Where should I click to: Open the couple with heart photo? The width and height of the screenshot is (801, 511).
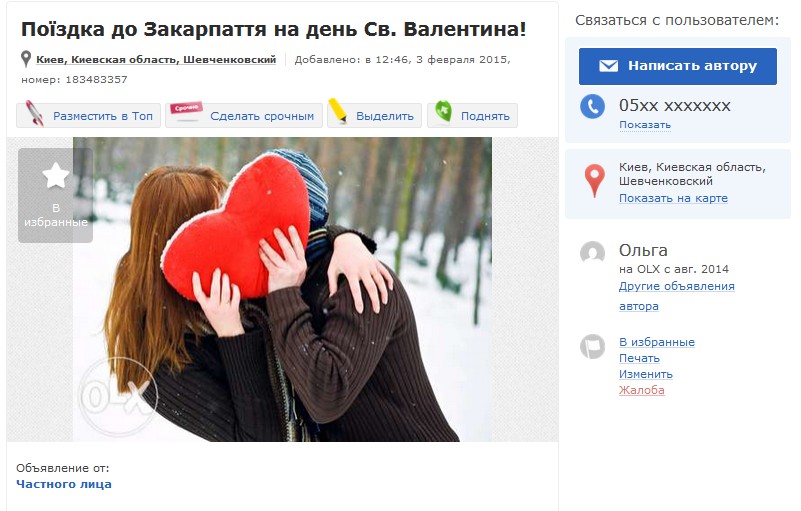coord(282,289)
